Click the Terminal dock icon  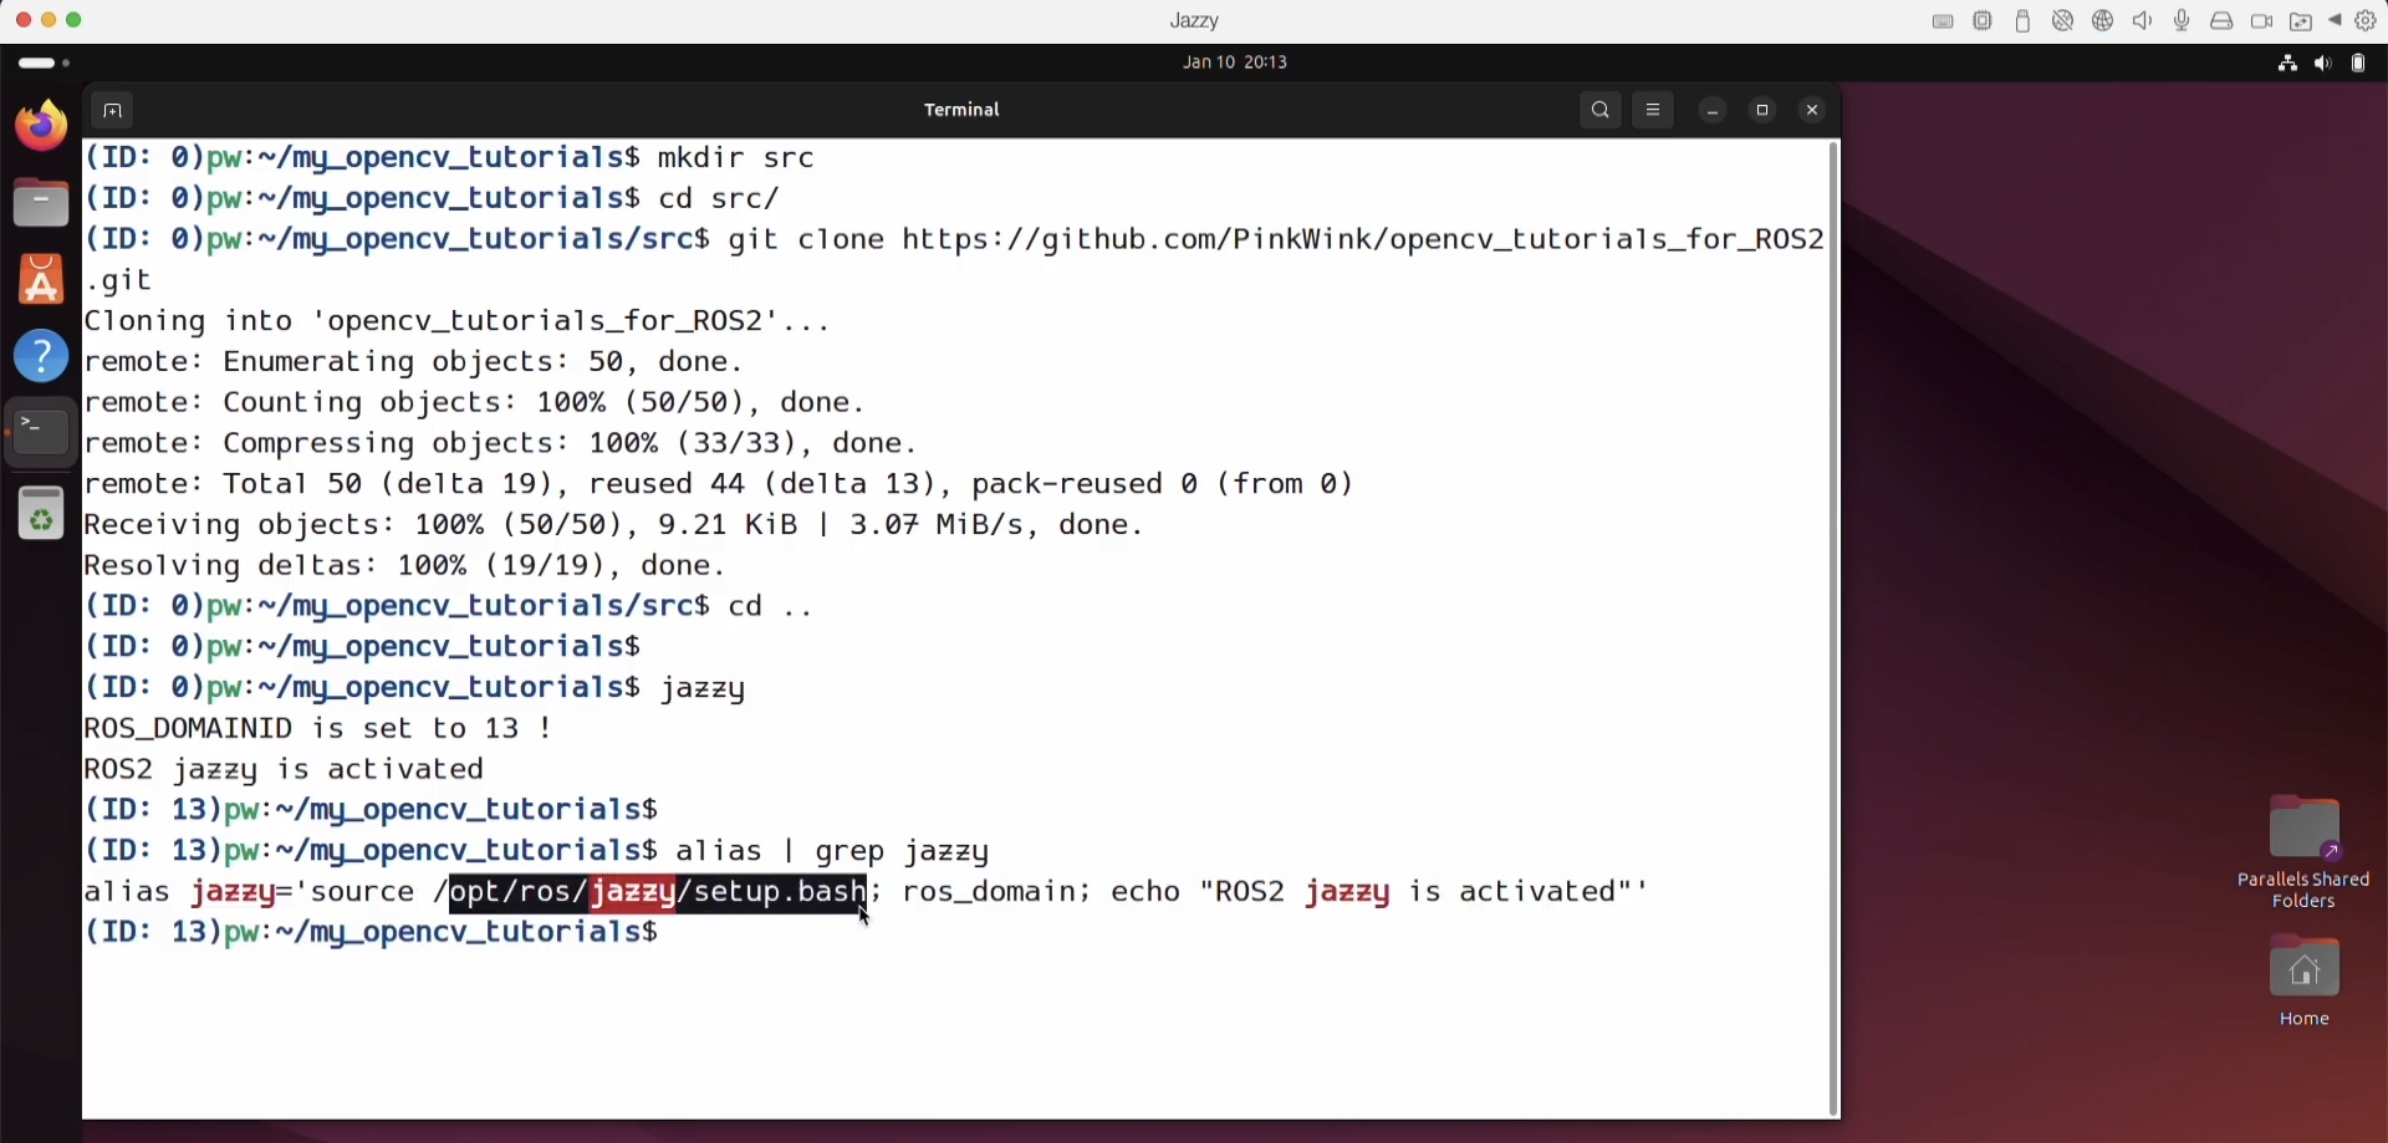pos(41,432)
